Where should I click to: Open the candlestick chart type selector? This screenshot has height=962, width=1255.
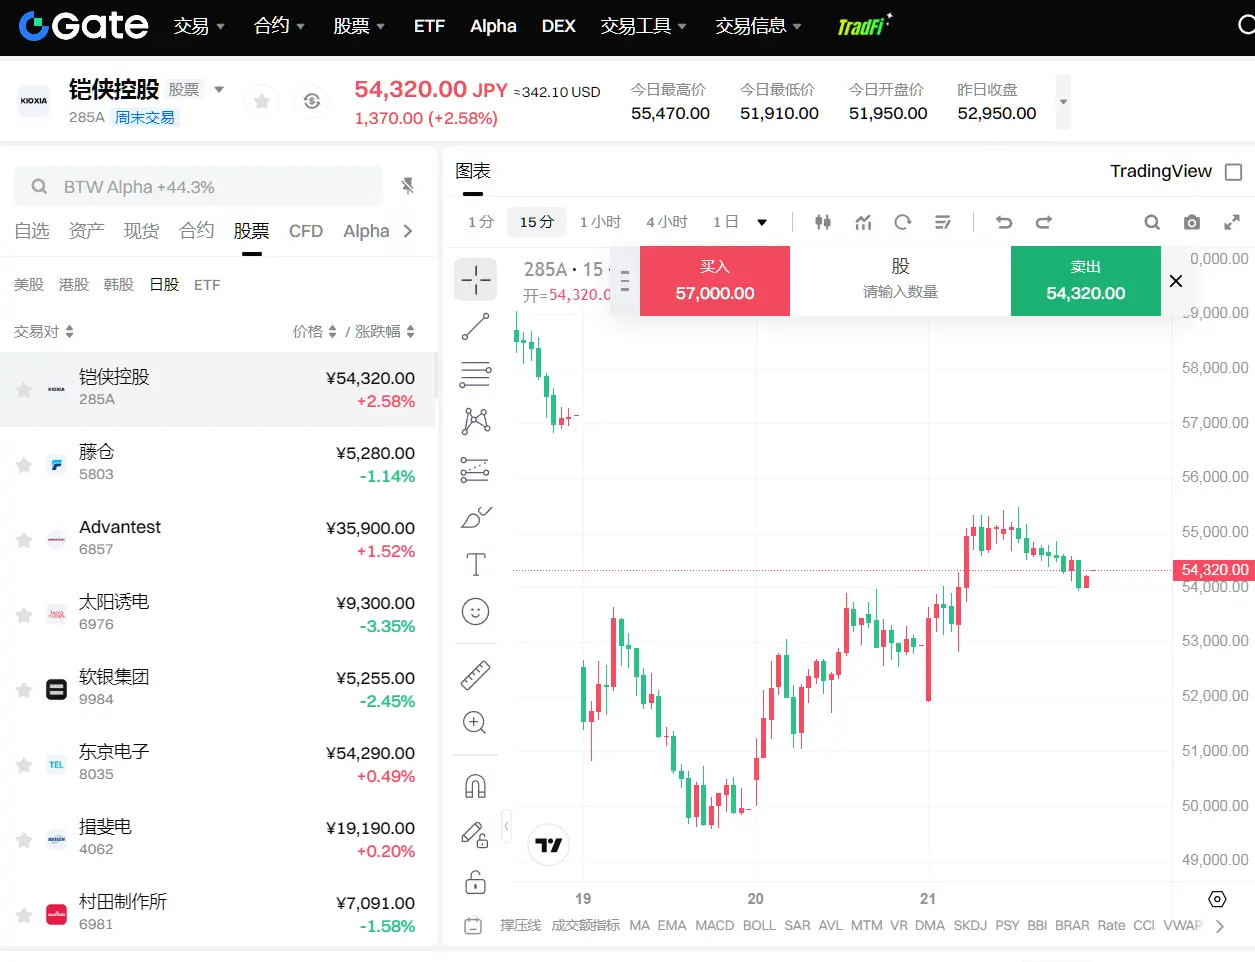click(823, 222)
